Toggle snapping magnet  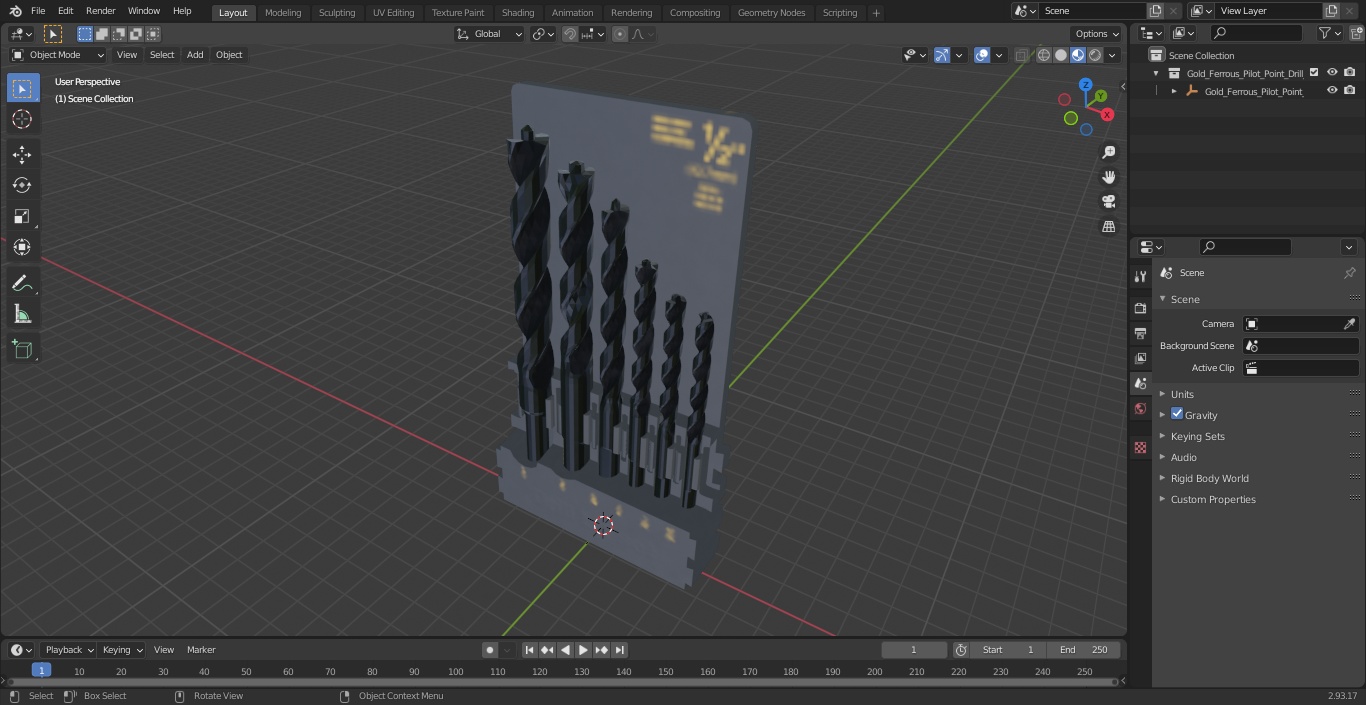tap(569, 34)
